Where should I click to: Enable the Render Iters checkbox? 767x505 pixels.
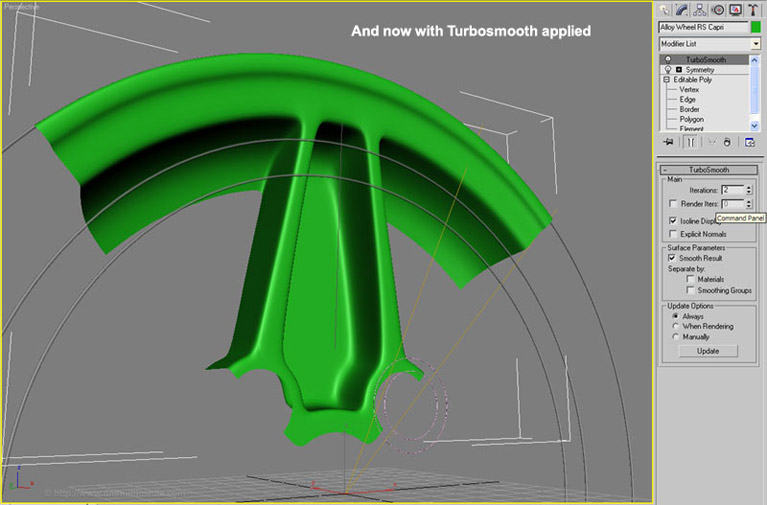point(673,203)
